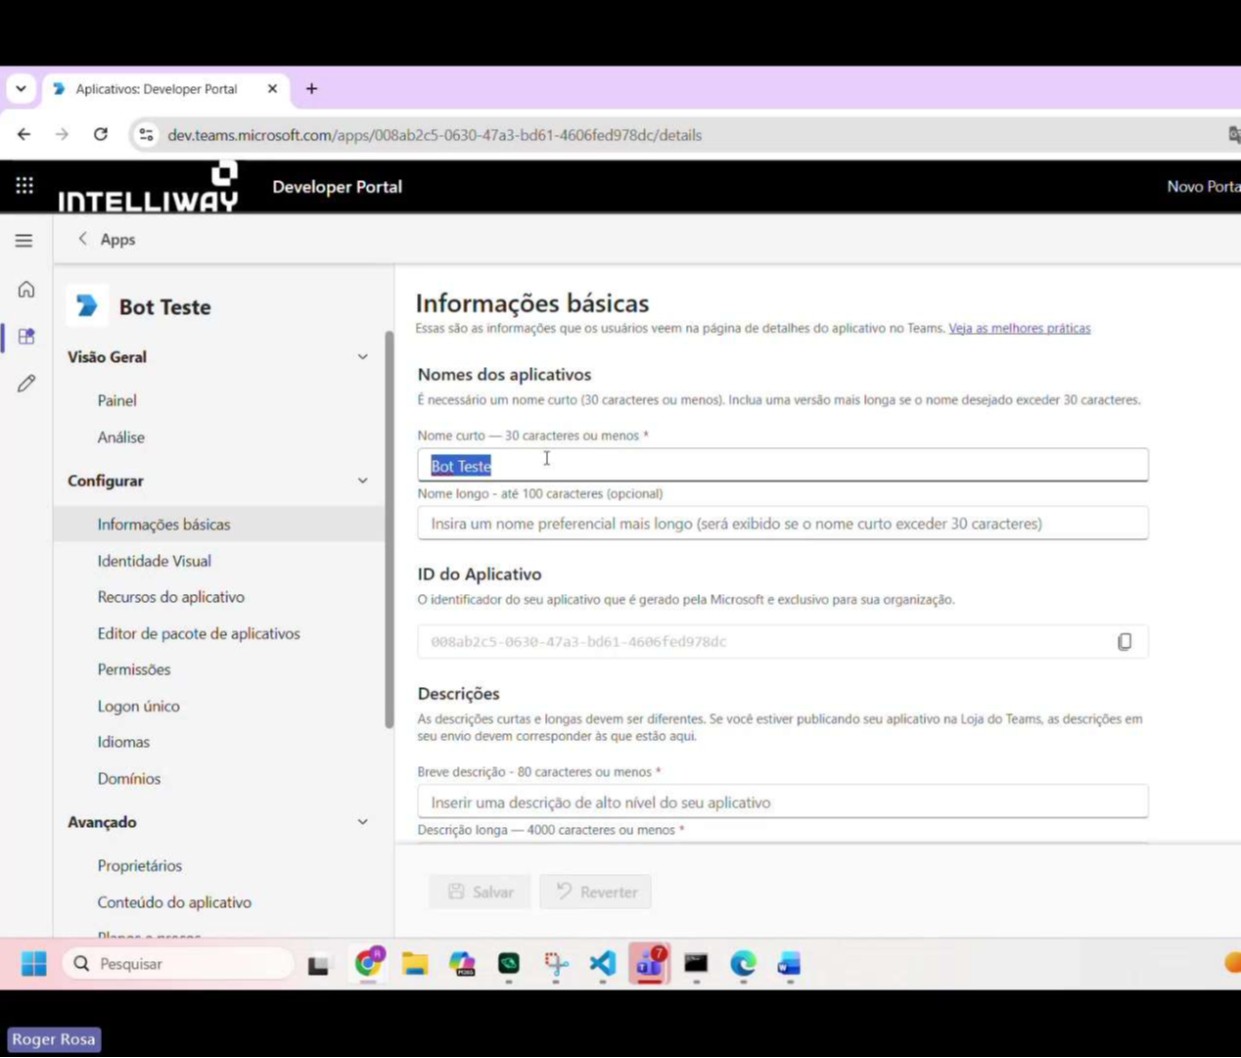Go to Home in left rail
Viewport: 1241px width, 1058px height.
(26, 289)
